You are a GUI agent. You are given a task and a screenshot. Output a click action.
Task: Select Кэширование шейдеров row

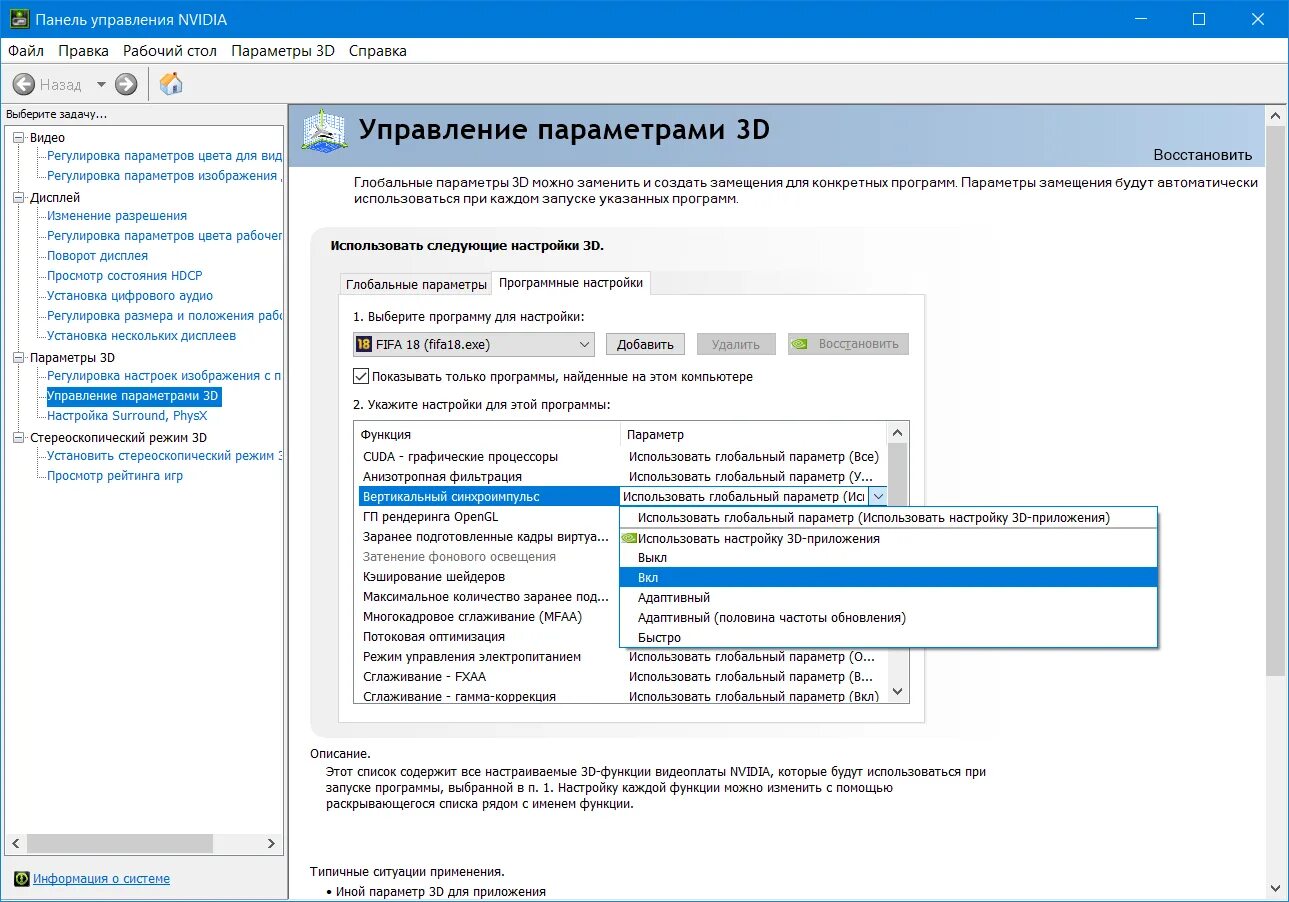[489, 577]
